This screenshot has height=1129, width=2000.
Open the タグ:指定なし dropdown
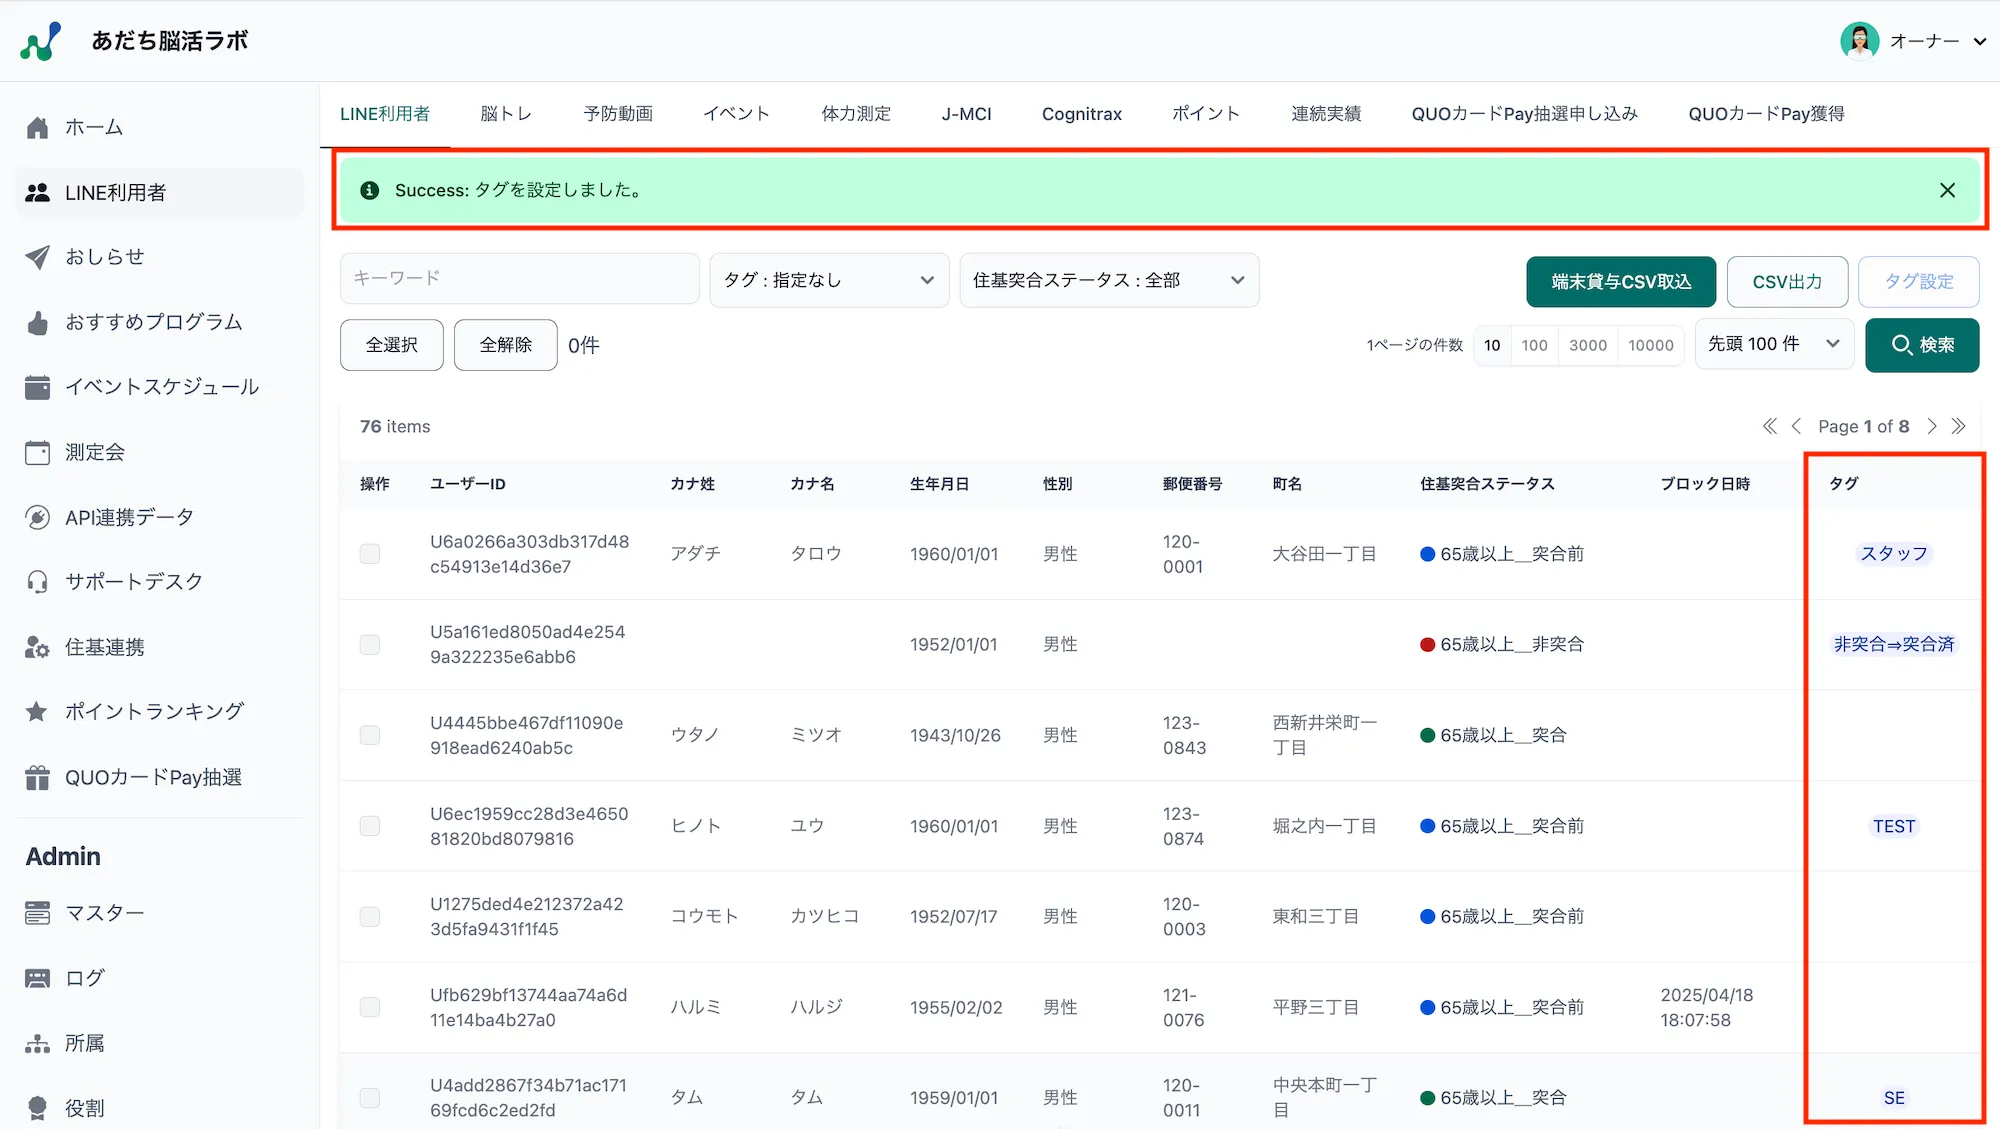point(828,280)
